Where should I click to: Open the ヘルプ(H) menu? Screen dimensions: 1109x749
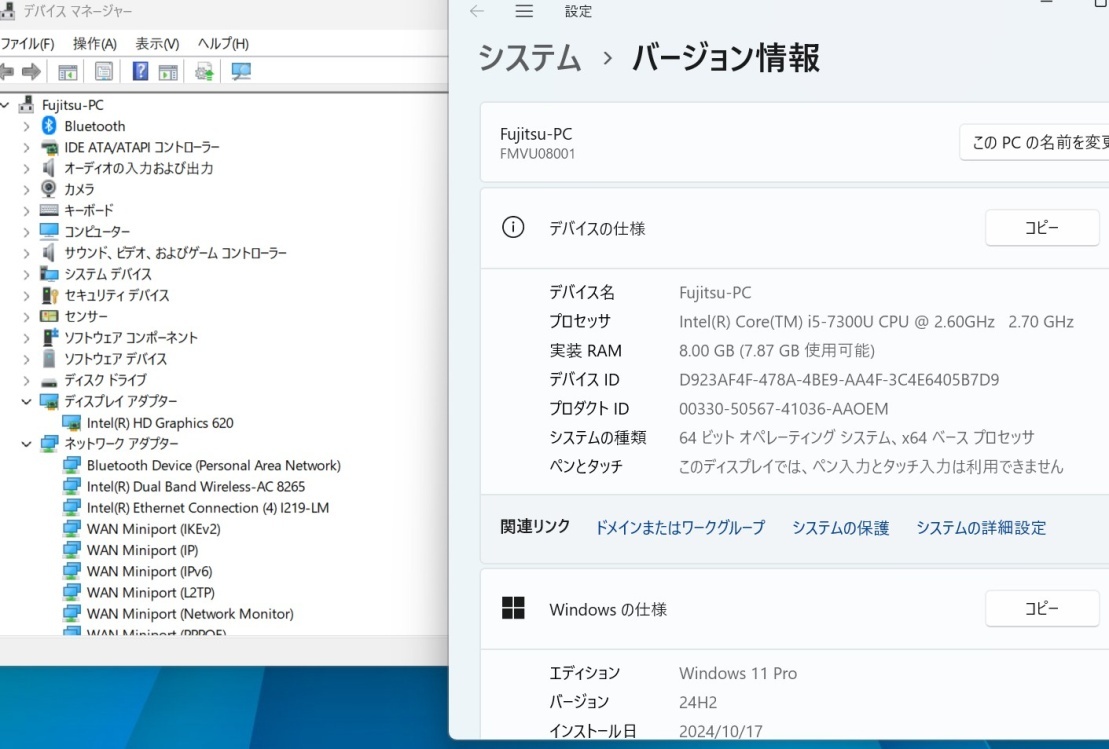223,44
